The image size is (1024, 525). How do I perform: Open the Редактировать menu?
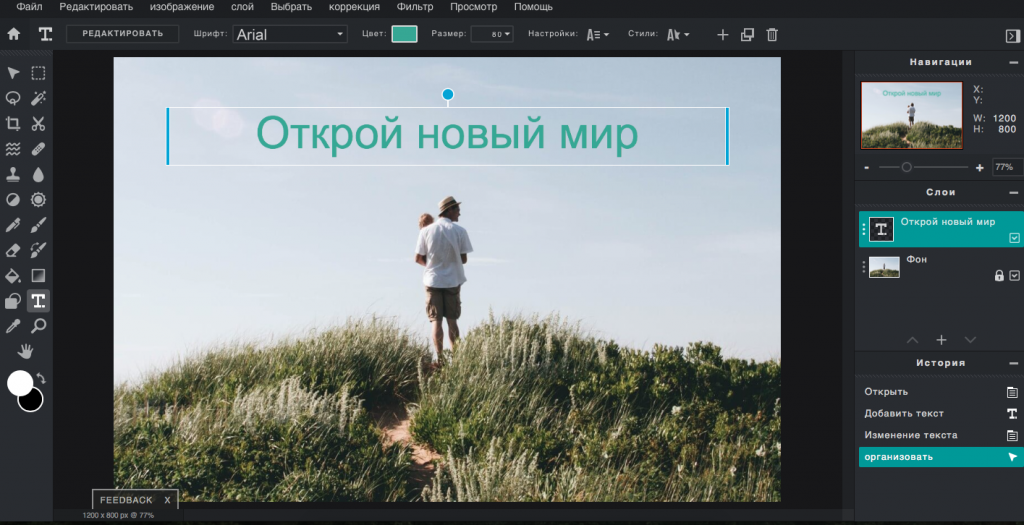click(x=96, y=7)
